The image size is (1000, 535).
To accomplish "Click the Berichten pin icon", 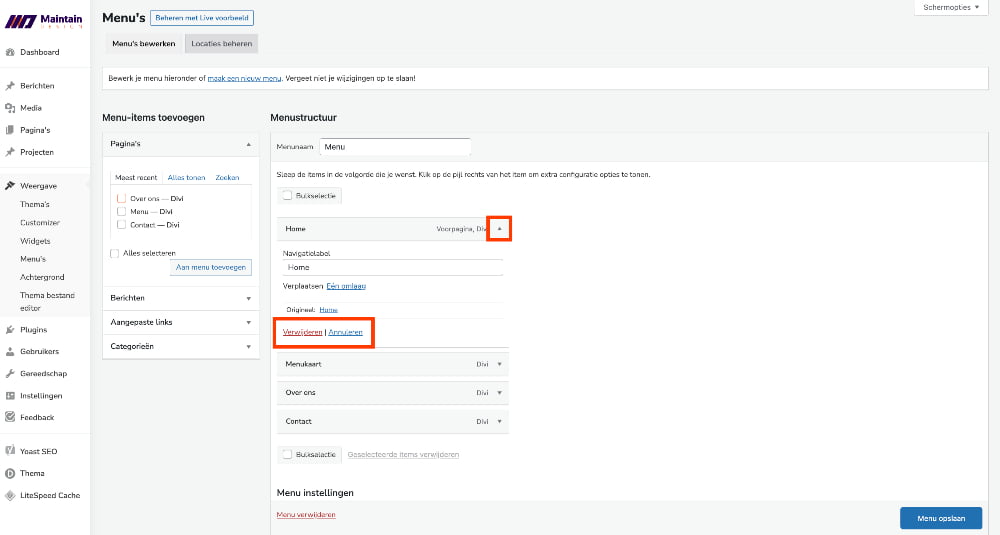I will (x=10, y=85).
